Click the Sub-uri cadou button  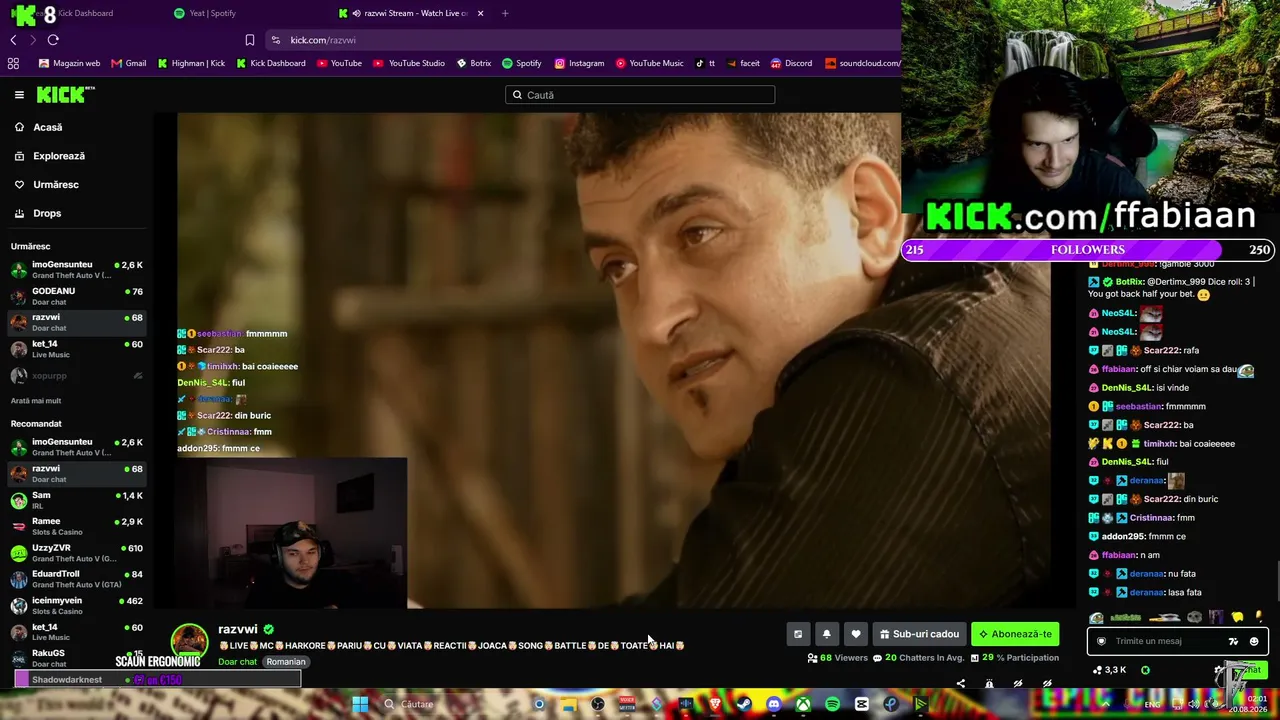(x=919, y=634)
